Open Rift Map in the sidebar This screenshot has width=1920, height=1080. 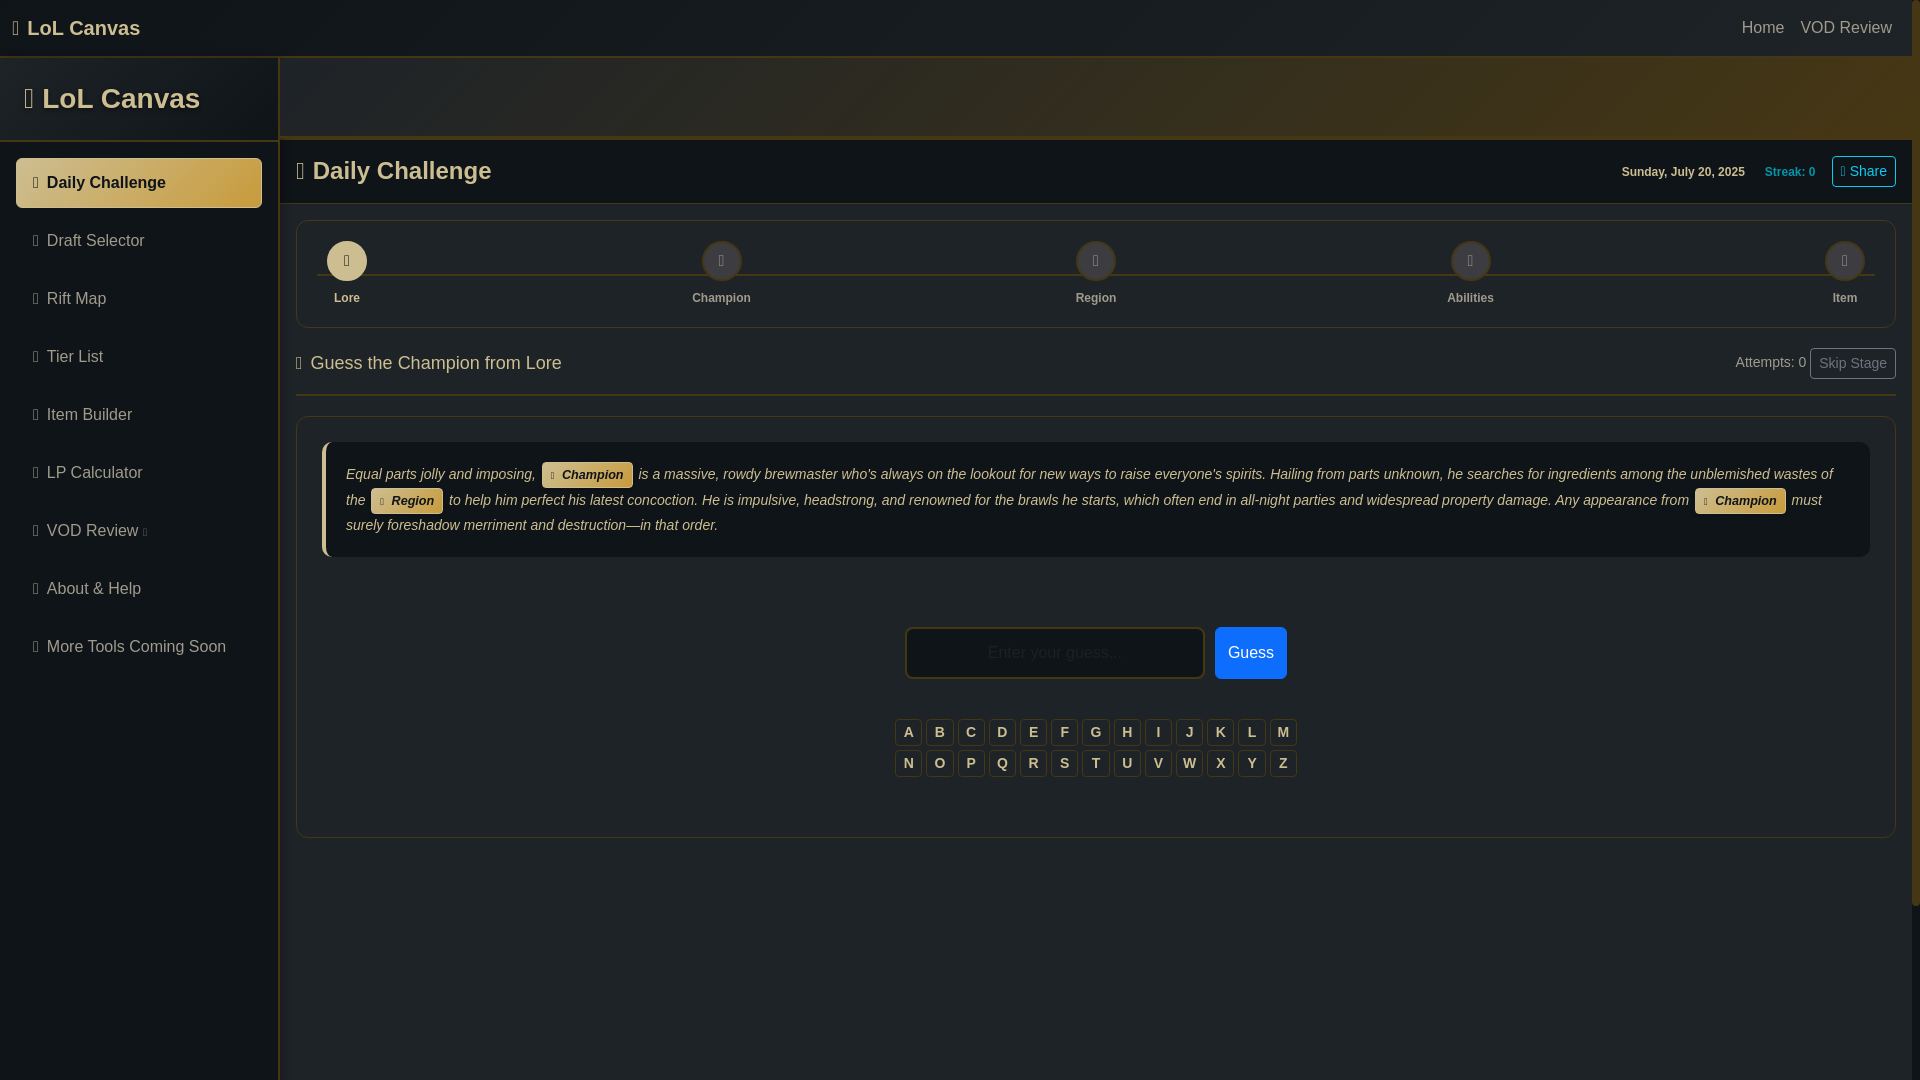pyautogui.click(x=139, y=299)
